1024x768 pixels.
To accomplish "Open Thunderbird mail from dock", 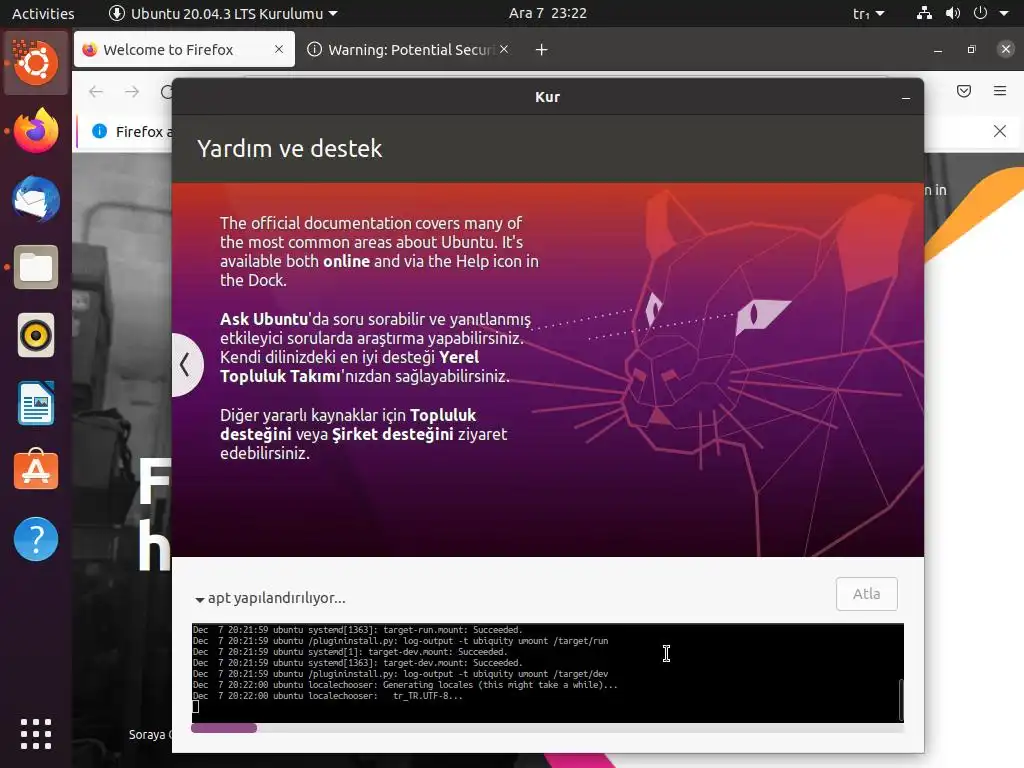I will (35, 199).
